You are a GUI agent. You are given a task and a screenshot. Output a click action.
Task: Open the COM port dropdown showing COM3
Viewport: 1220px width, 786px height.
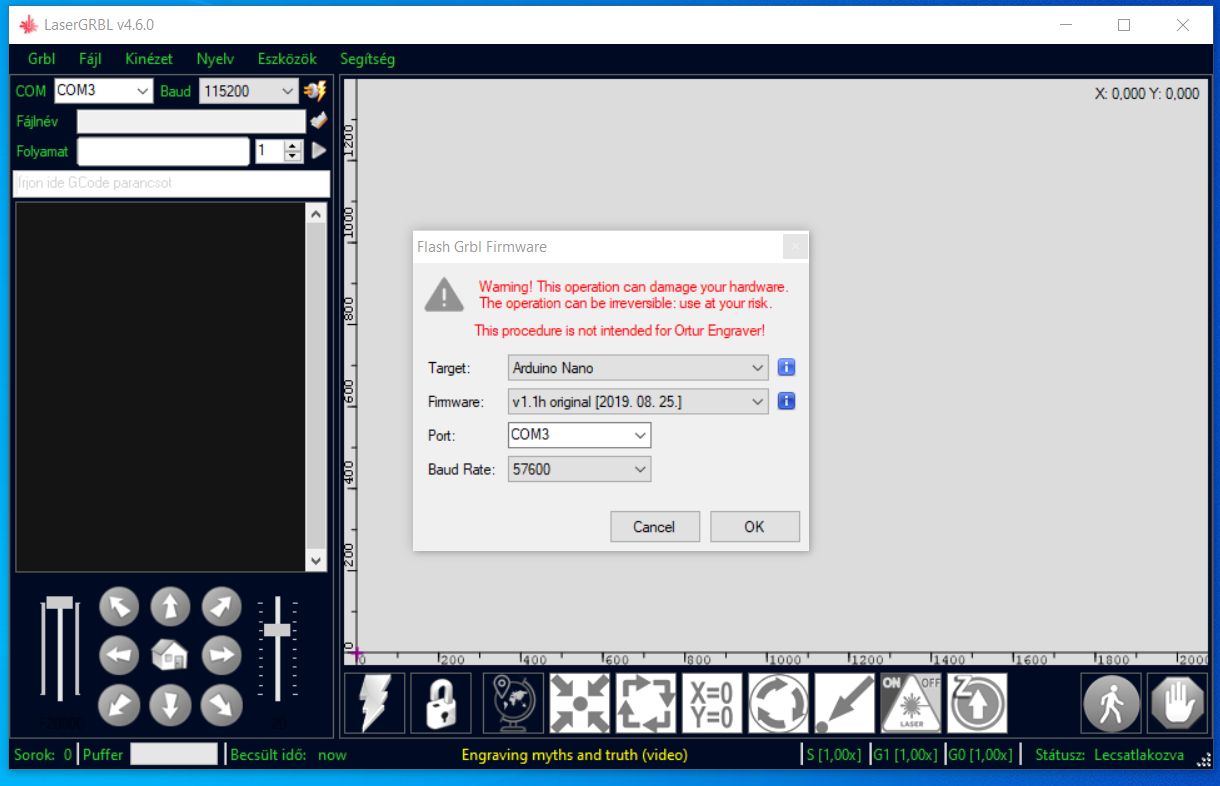(103, 91)
